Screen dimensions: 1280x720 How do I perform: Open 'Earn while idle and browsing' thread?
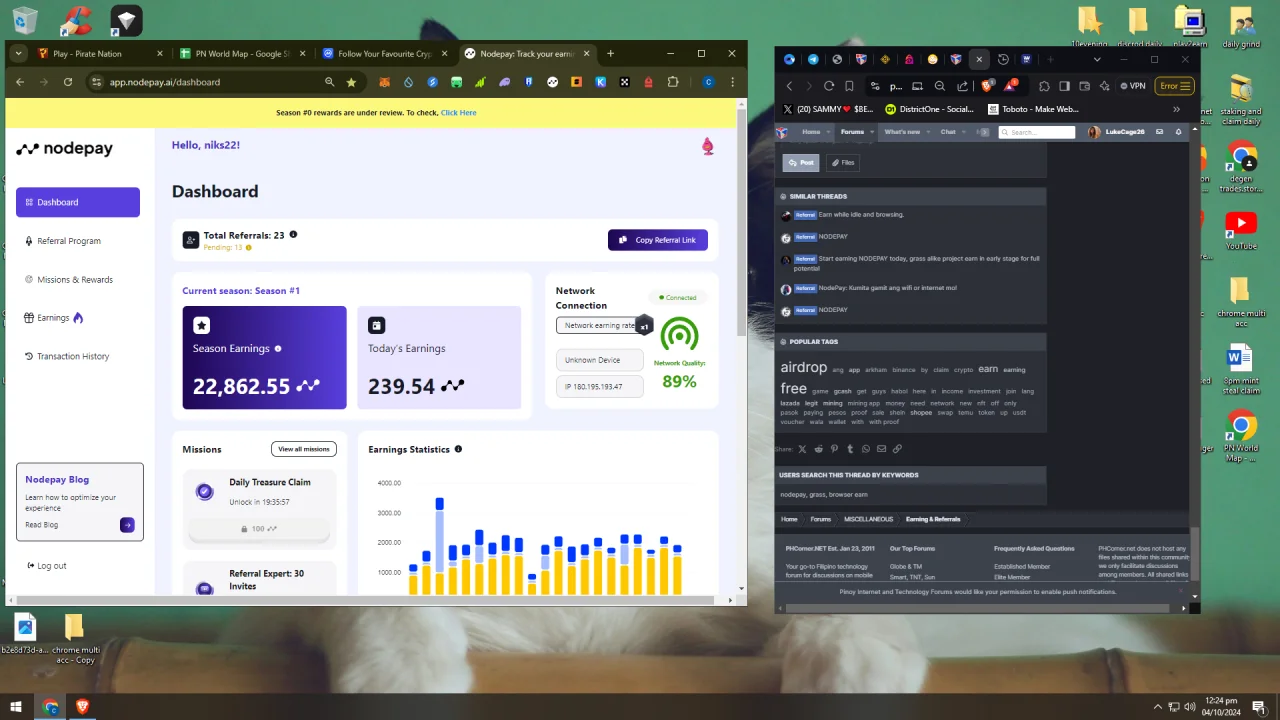(861, 215)
